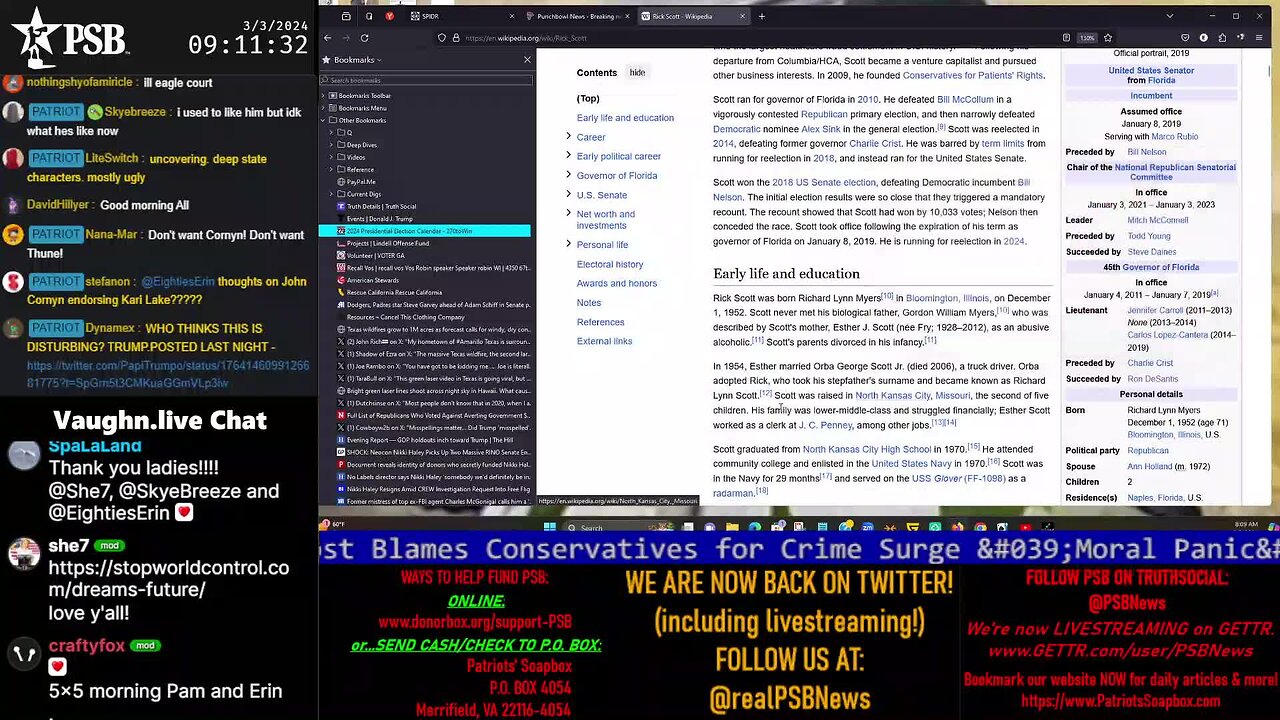Open the Bloomington, Illinois link in article
The width and height of the screenshot is (1280, 720).
tap(946, 298)
